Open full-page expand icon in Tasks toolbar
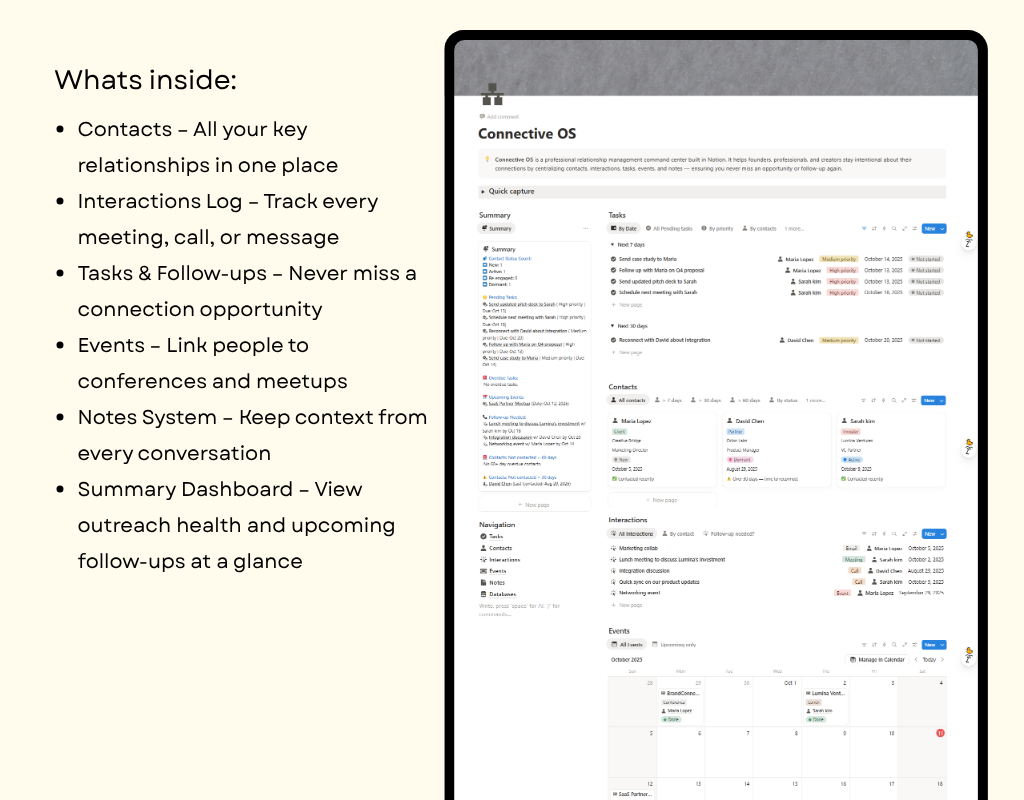The image size is (1024, 800). tap(904, 229)
